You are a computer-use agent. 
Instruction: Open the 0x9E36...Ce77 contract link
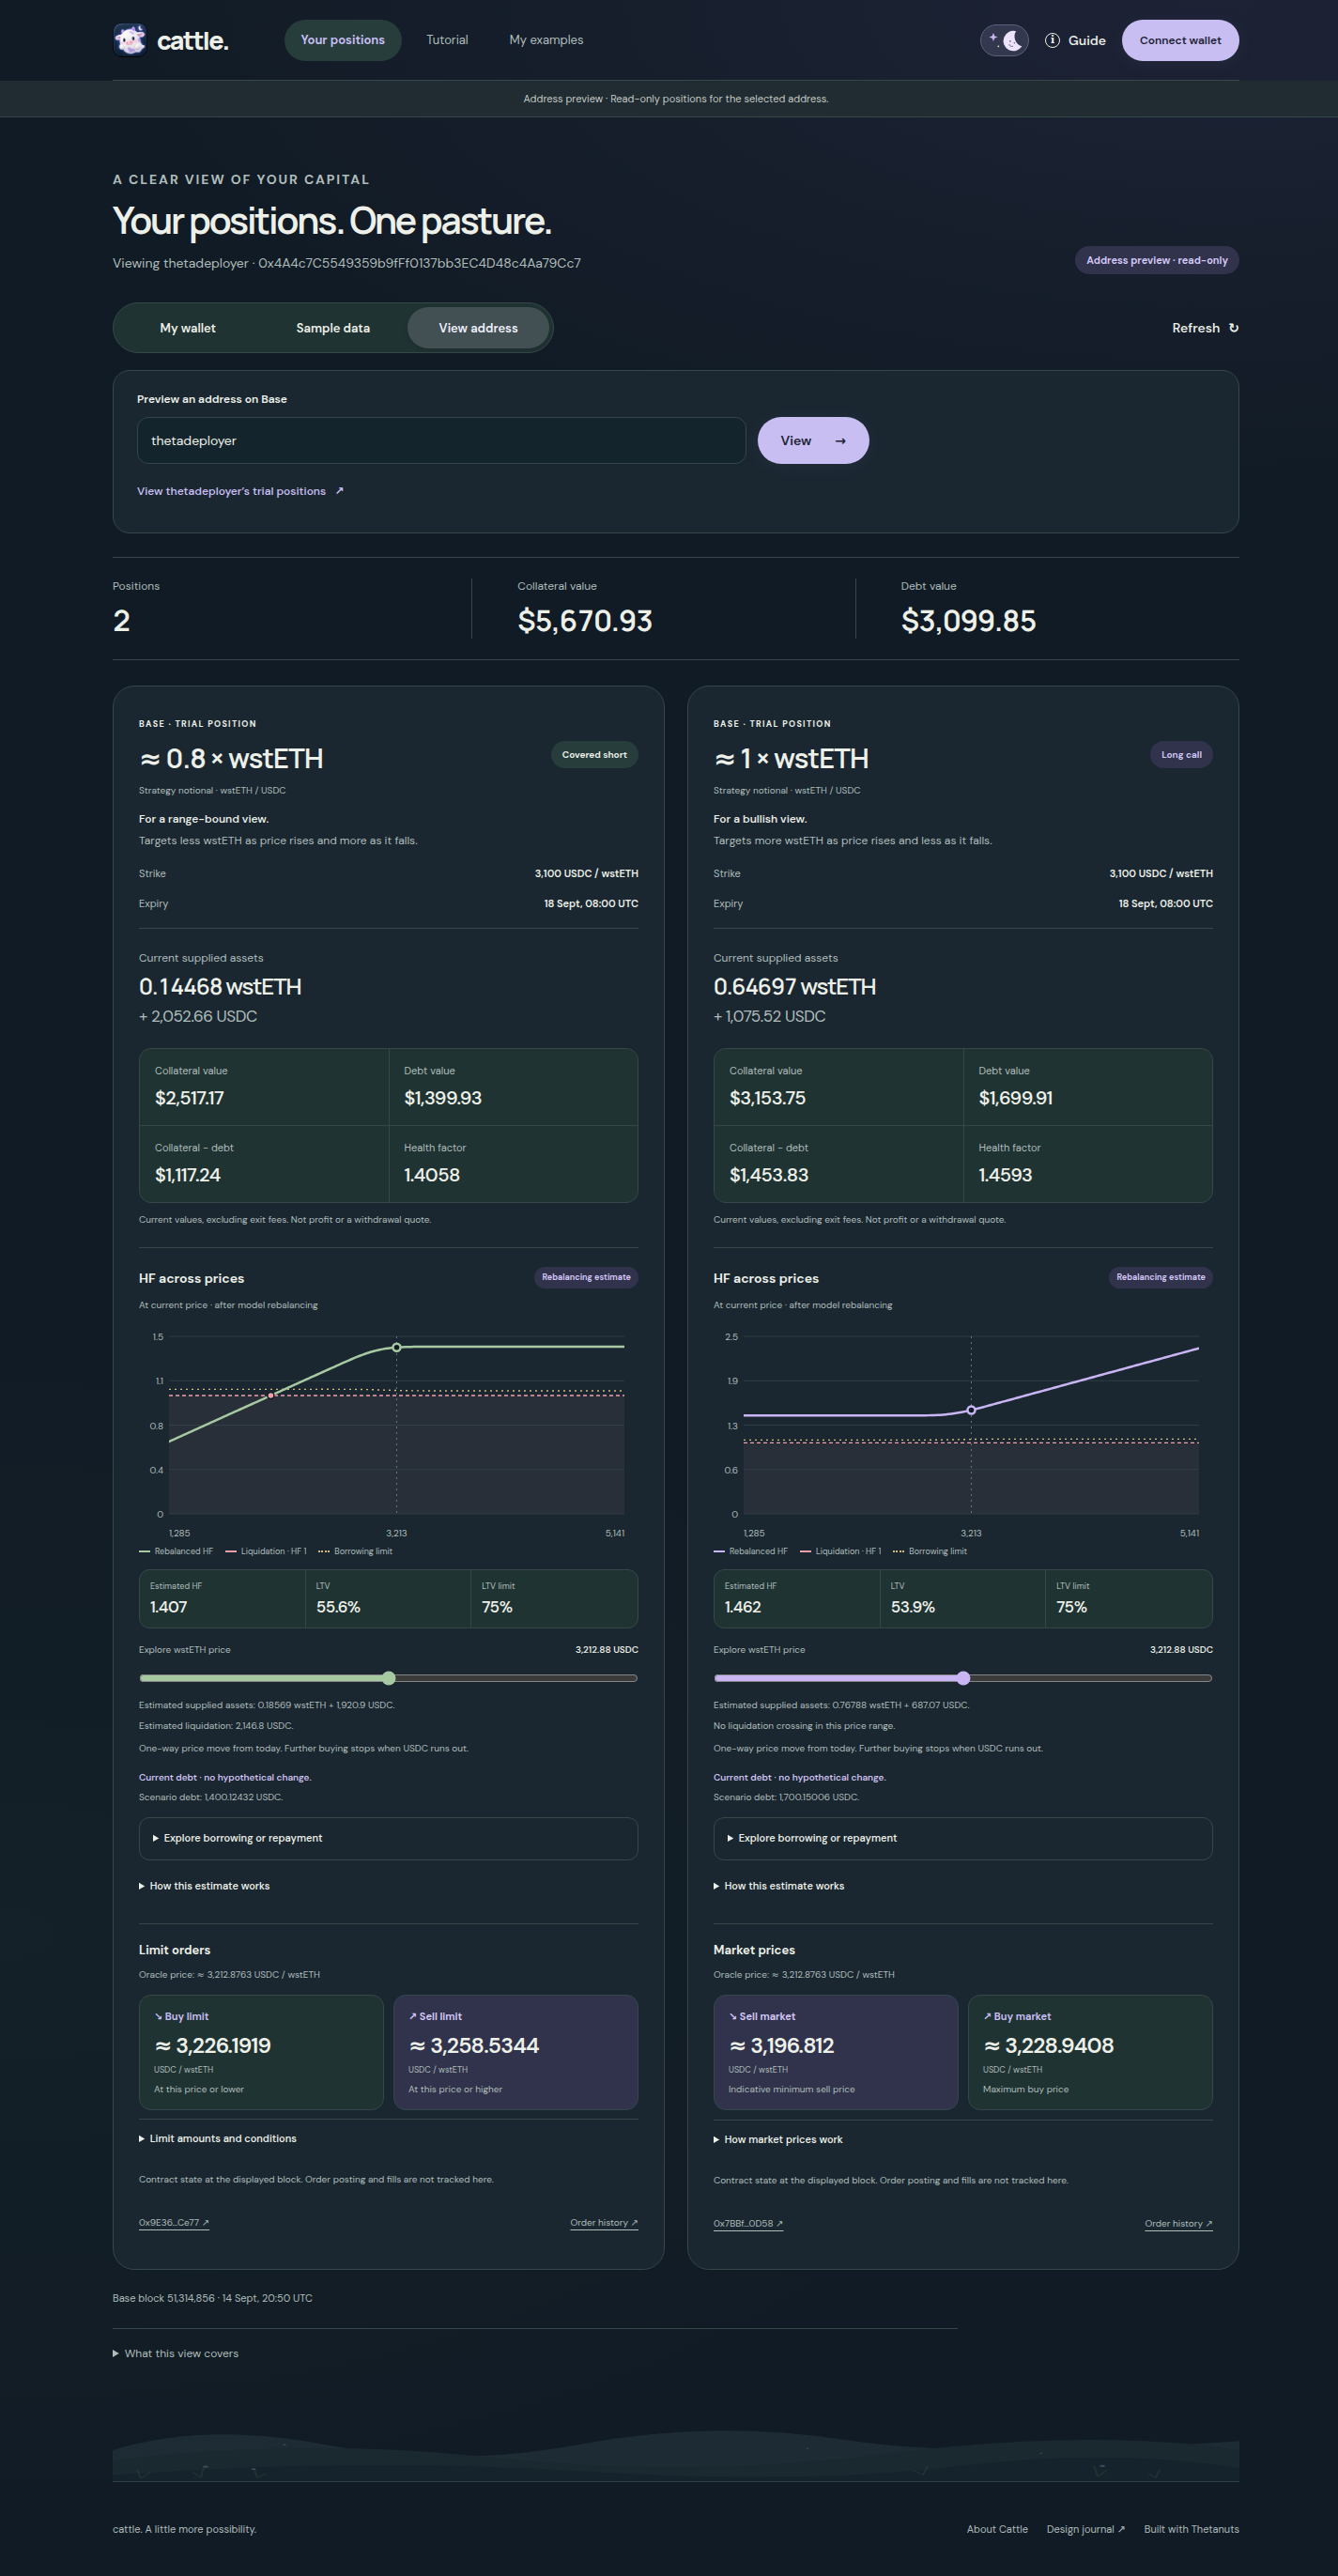pos(174,2222)
